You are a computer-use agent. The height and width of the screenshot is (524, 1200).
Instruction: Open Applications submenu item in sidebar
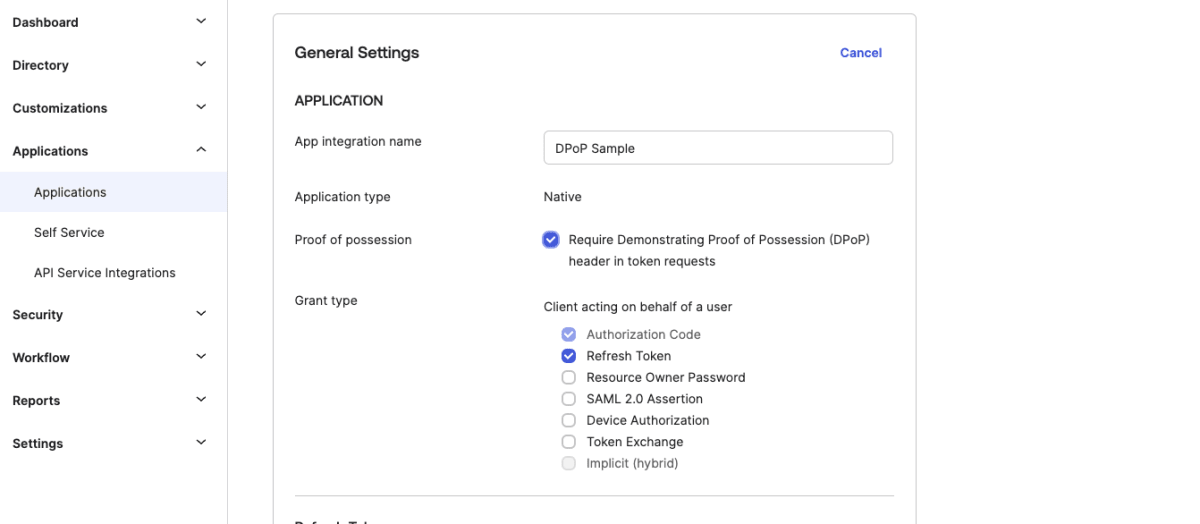(x=70, y=192)
